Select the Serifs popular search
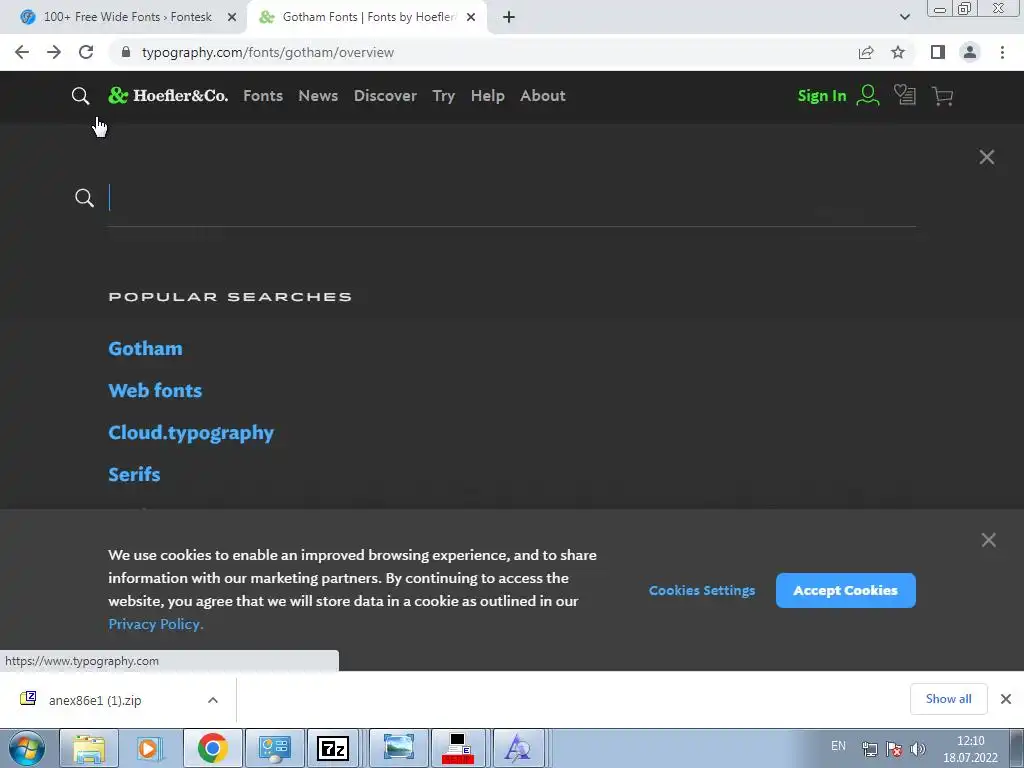1024x768 pixels. click(135, 474)
